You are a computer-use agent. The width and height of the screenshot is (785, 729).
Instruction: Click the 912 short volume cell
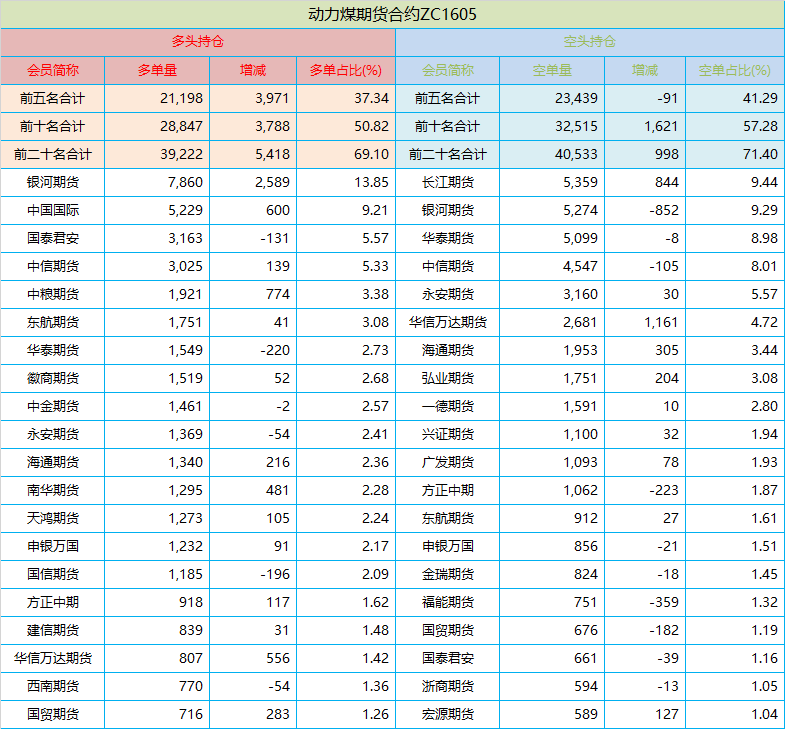coord(552,519)
